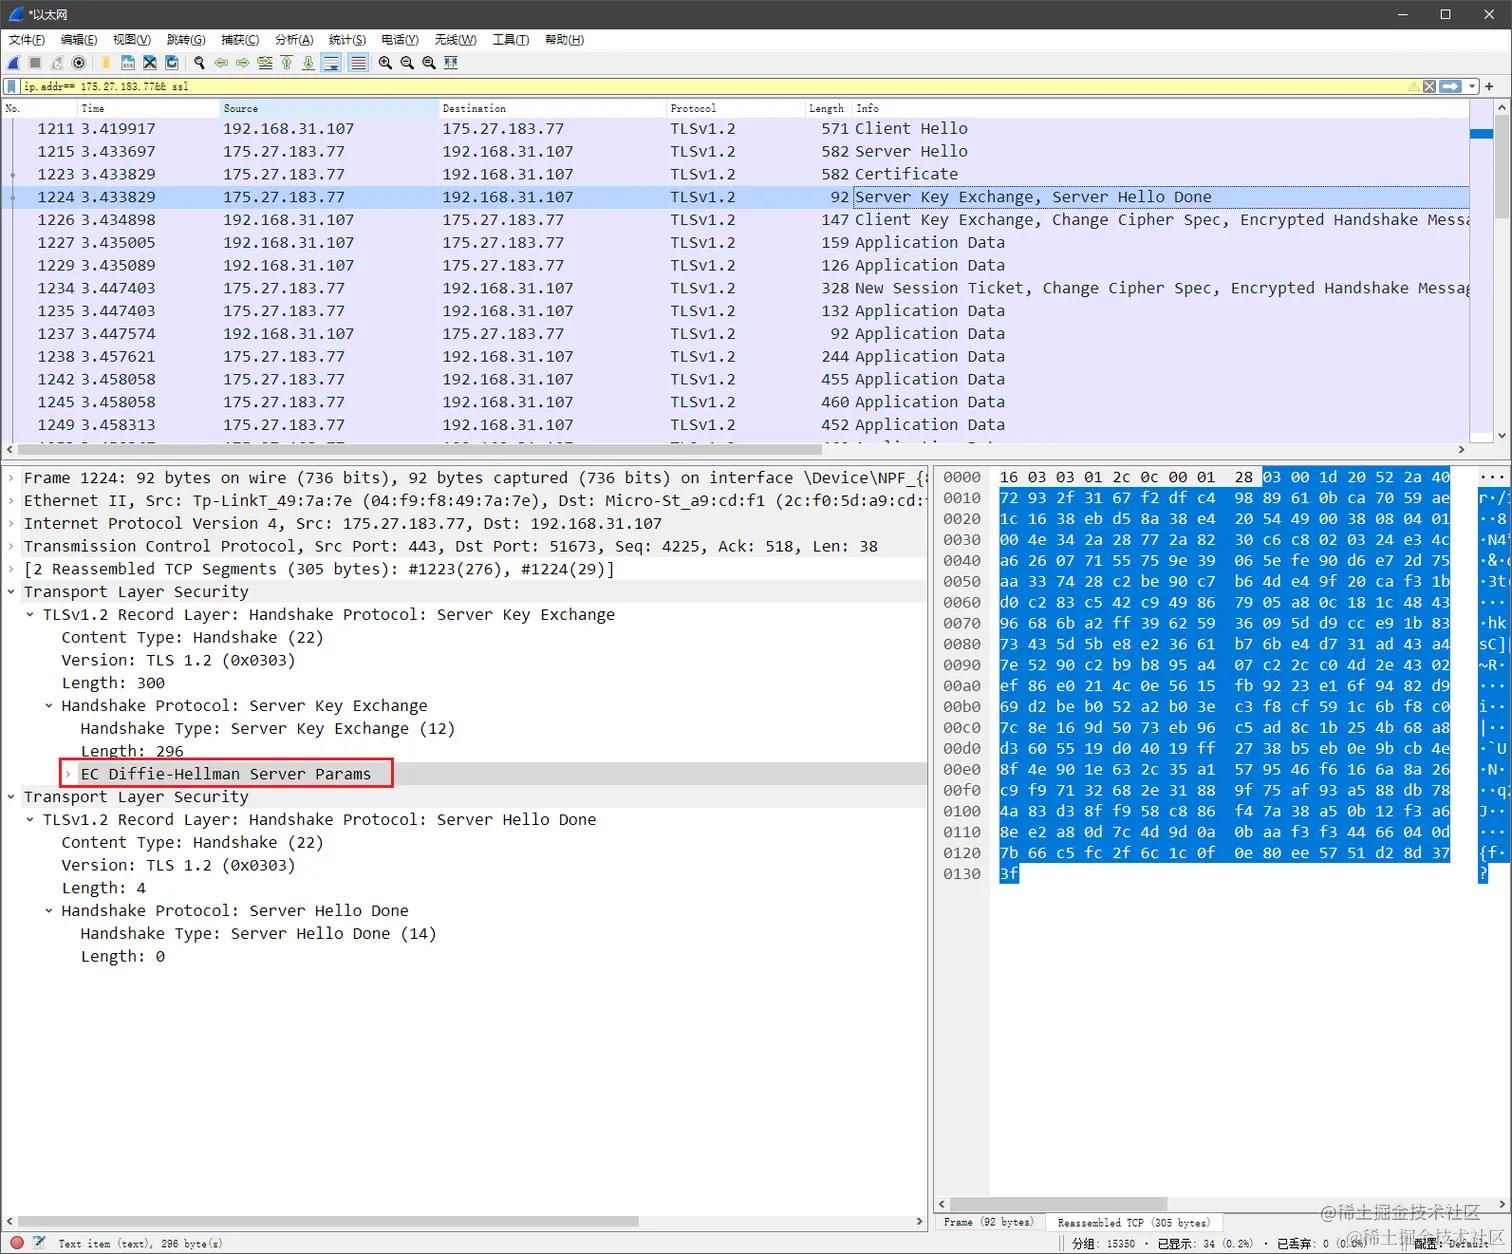Select packet 1226 Client Key Exchange

[x=735, y=220]
